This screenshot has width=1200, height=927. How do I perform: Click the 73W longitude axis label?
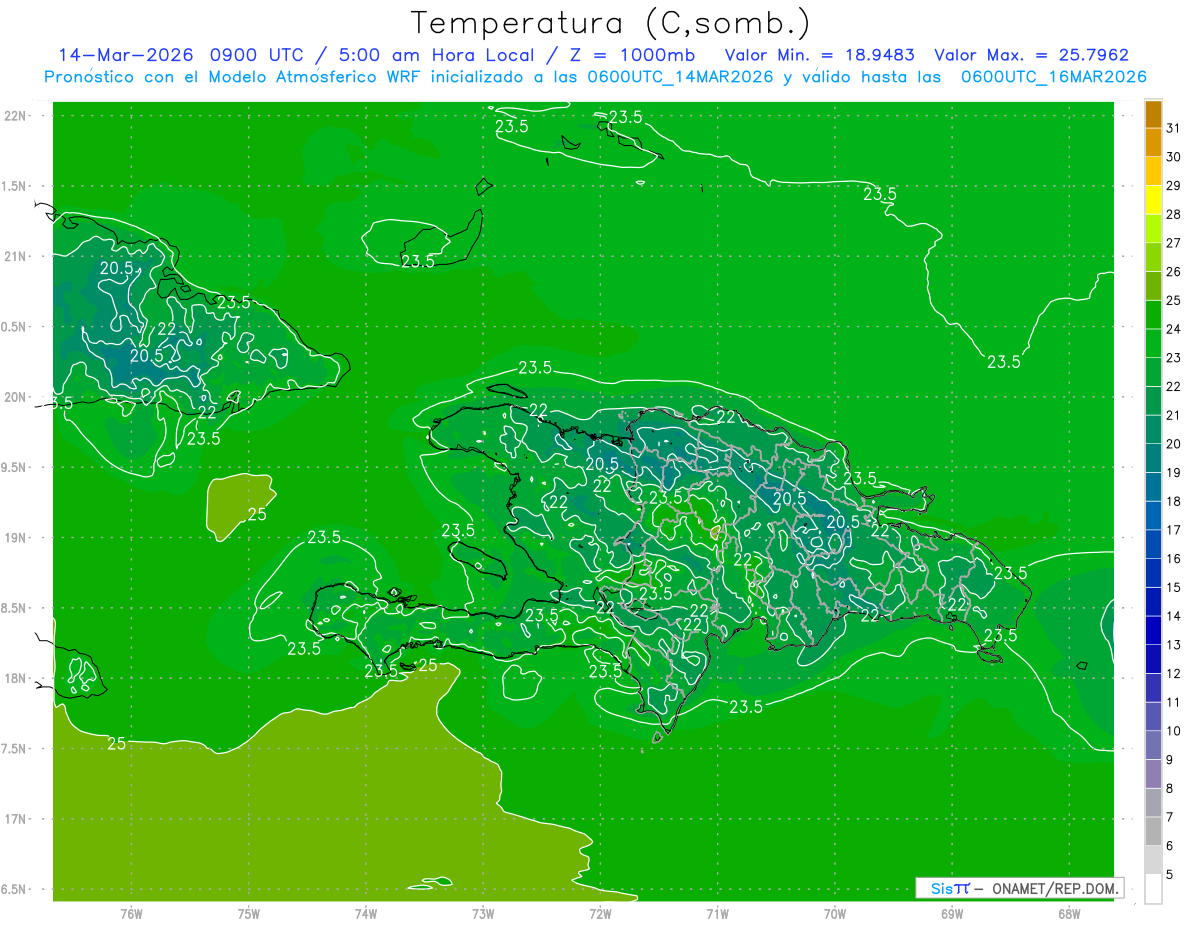(x=483, y=913)
